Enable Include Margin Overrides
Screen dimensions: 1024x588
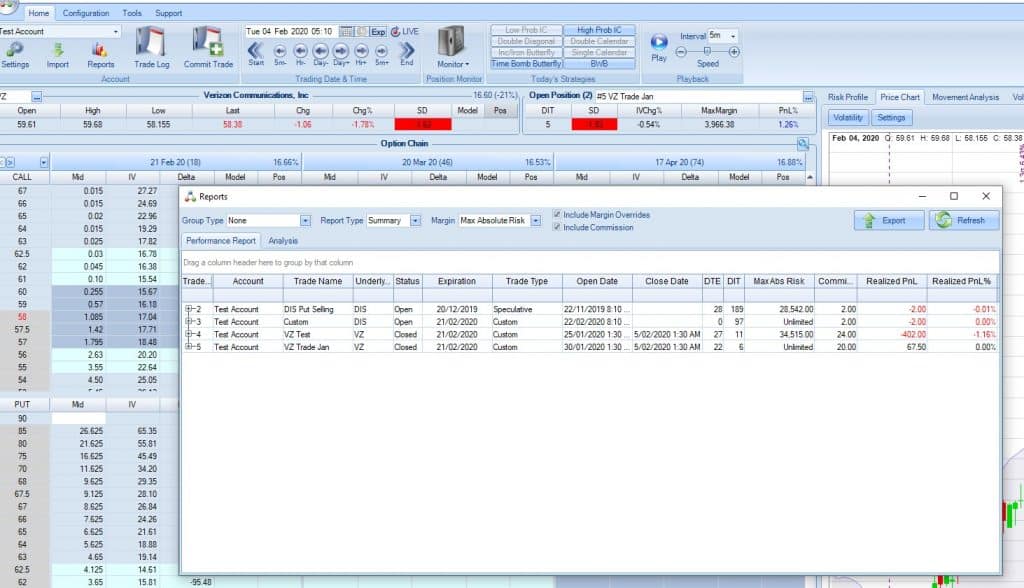(x=557, y=214)
